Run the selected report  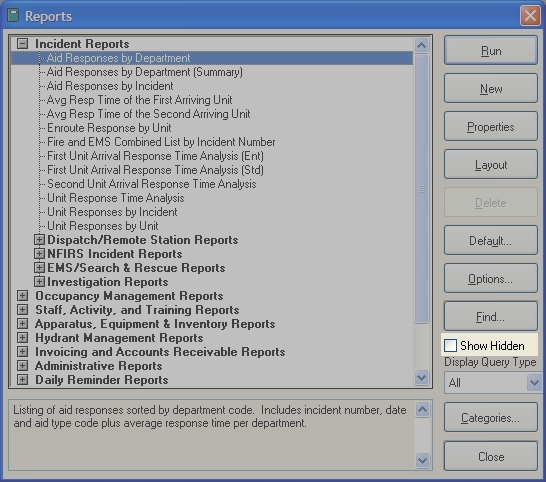coord(491,50)
